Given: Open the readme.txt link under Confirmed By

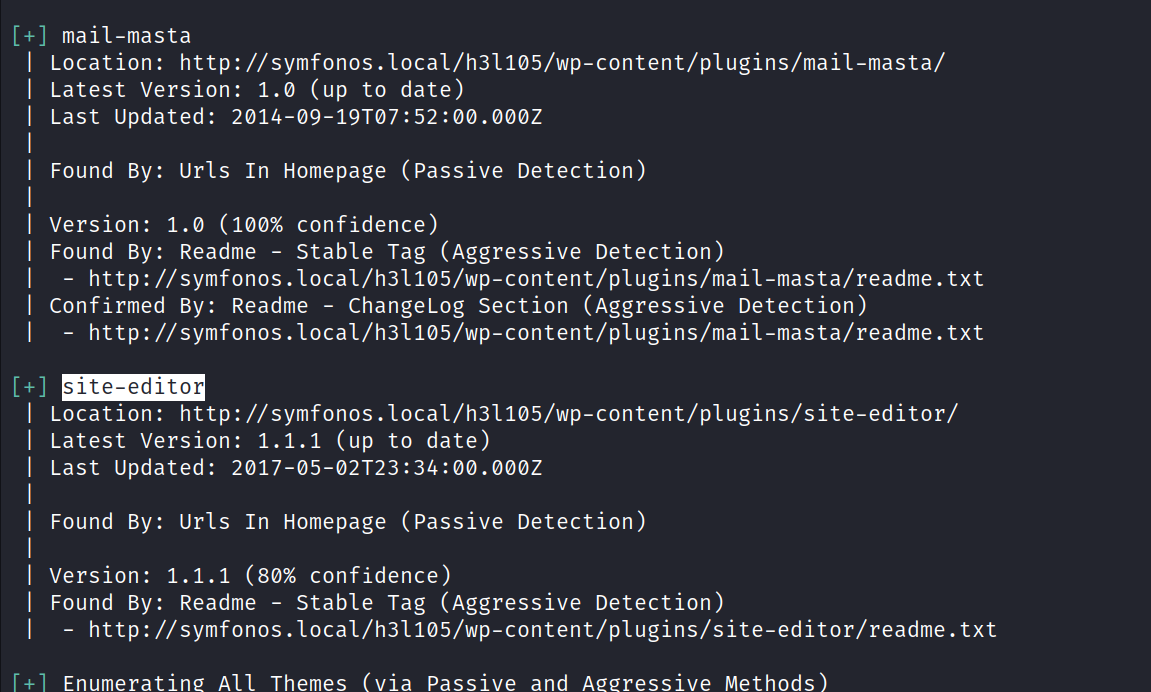Looking at the screenshot, I should pos(536,332).
